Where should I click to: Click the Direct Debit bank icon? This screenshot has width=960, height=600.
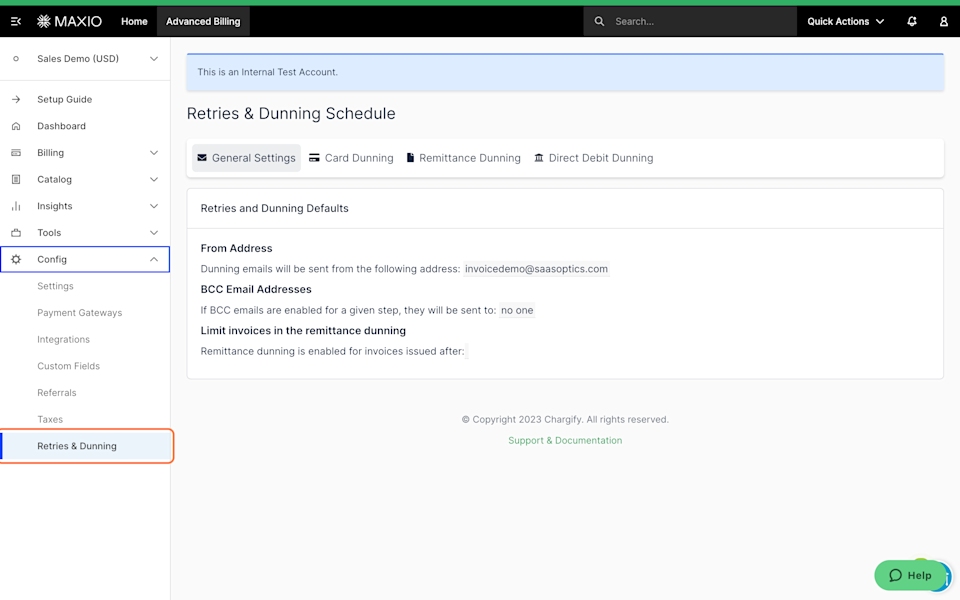coord(539,158)
